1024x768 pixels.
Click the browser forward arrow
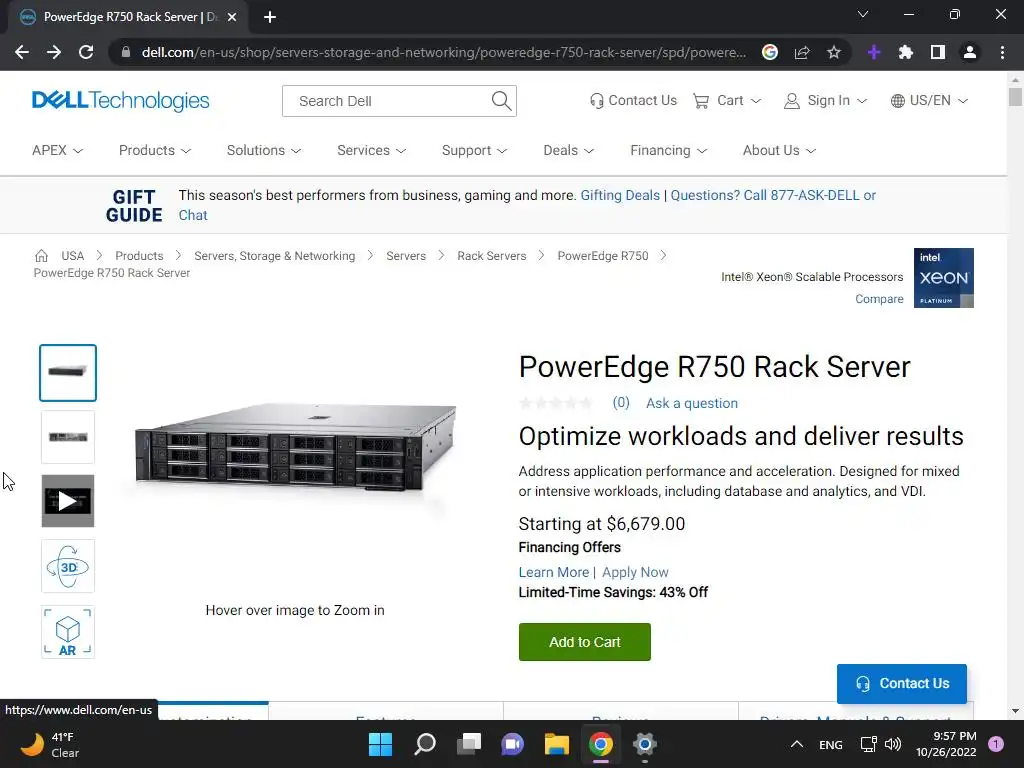pyautogui.click(x=54, y=52)
